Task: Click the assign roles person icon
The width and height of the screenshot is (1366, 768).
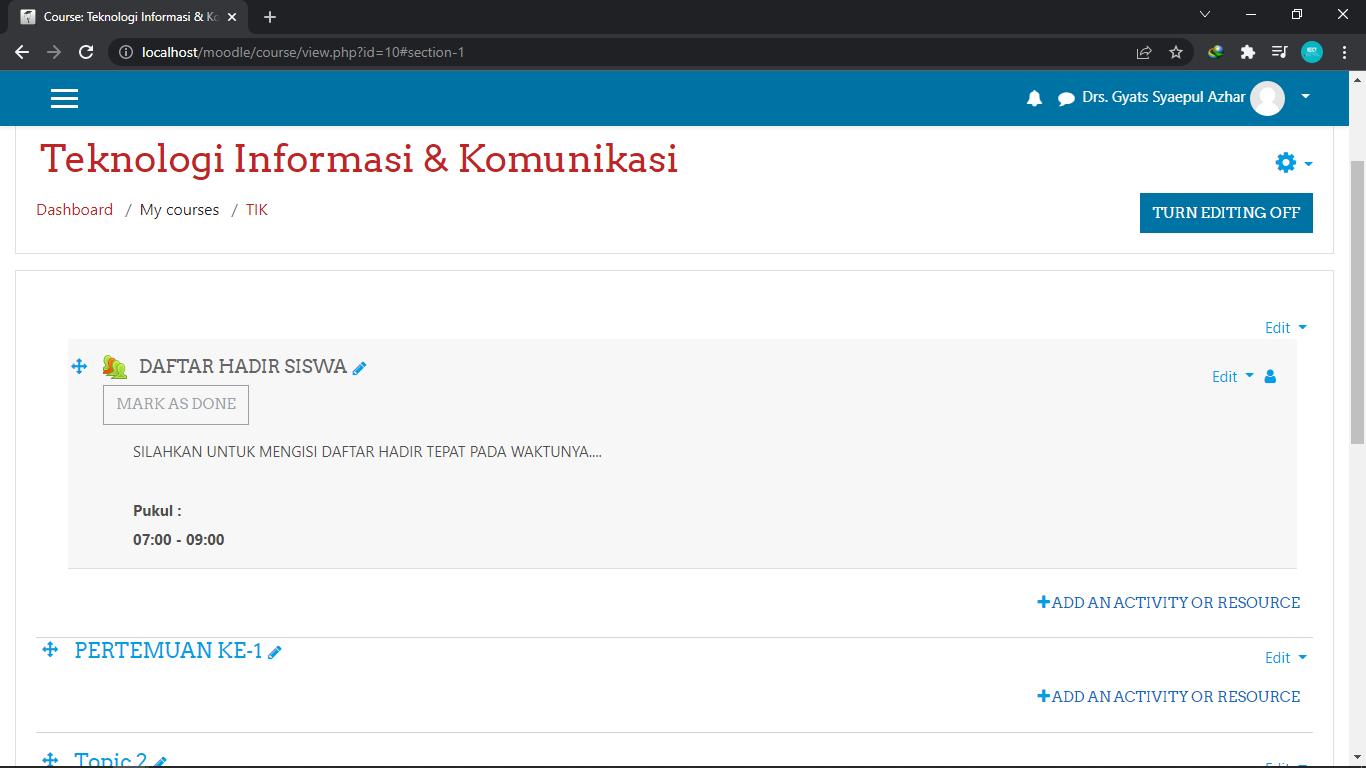Action: (x=1270, y=377)
